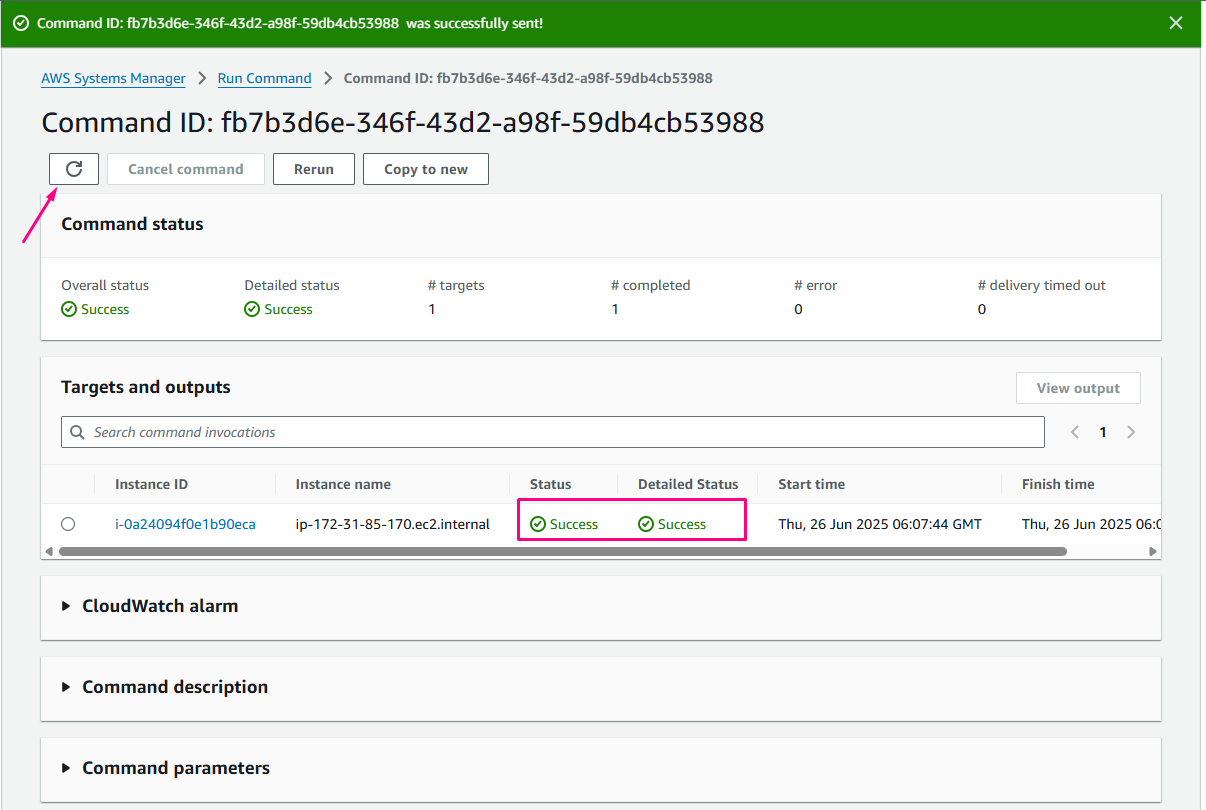Focus the Search command invocations field

pyautogui.click(x=560, y=432)
